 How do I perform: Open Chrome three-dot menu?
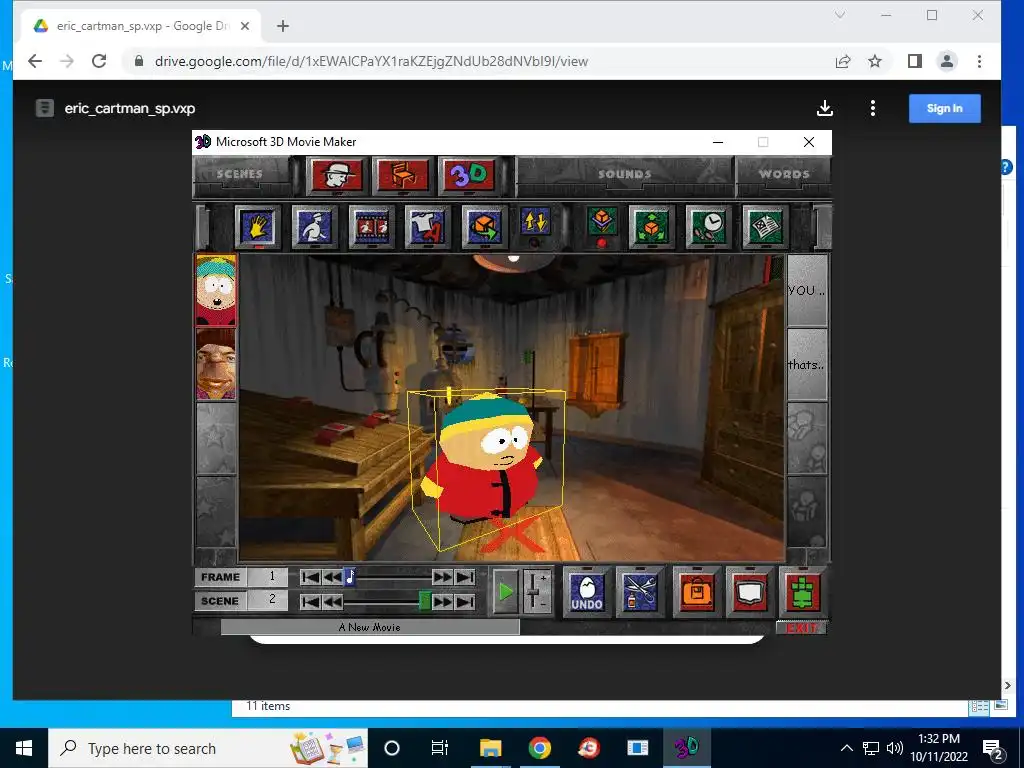click(979, 61)
